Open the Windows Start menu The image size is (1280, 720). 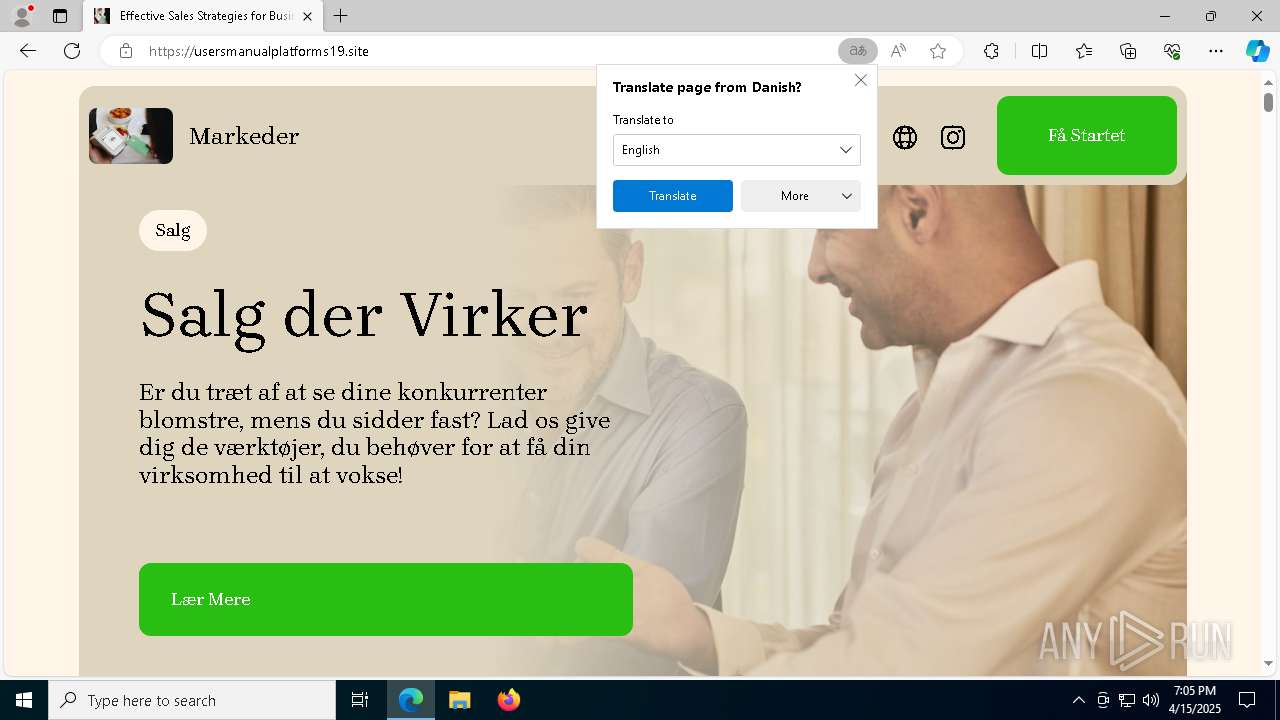click(x=24, y=700)
